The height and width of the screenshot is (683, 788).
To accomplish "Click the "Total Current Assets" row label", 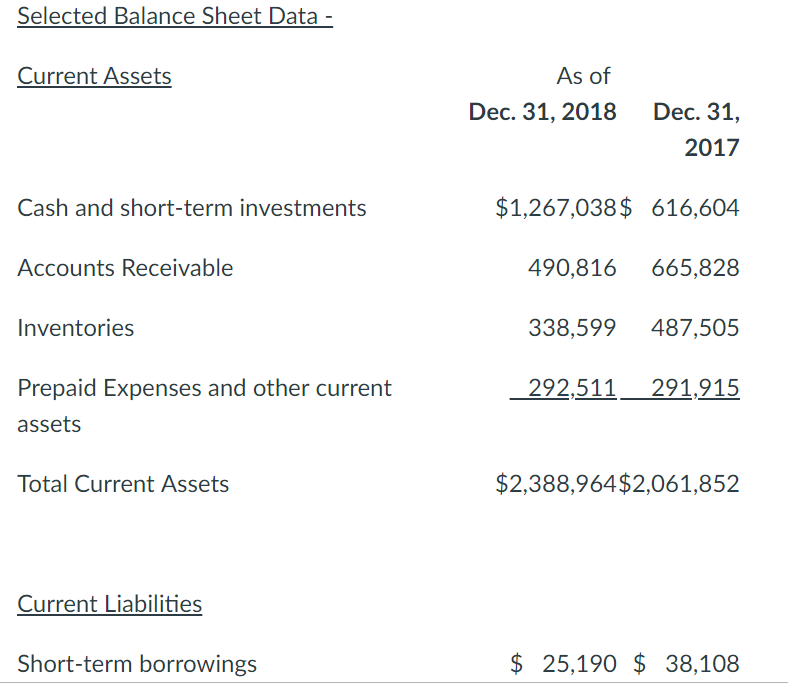I will (123, 484).
